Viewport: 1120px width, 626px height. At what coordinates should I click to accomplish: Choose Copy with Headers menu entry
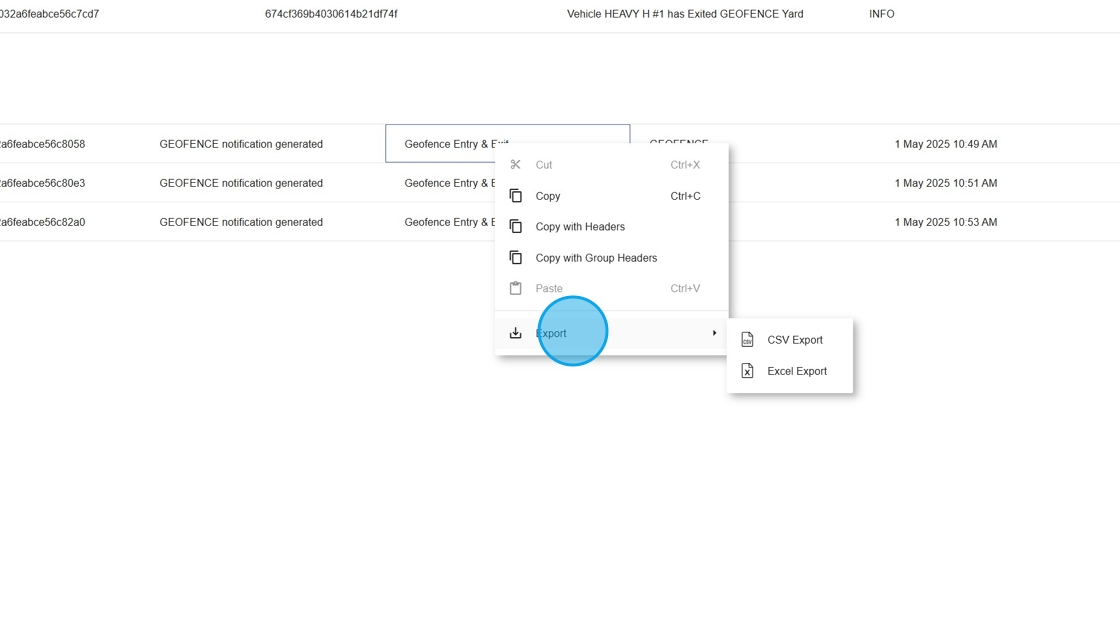coord(580,227)
